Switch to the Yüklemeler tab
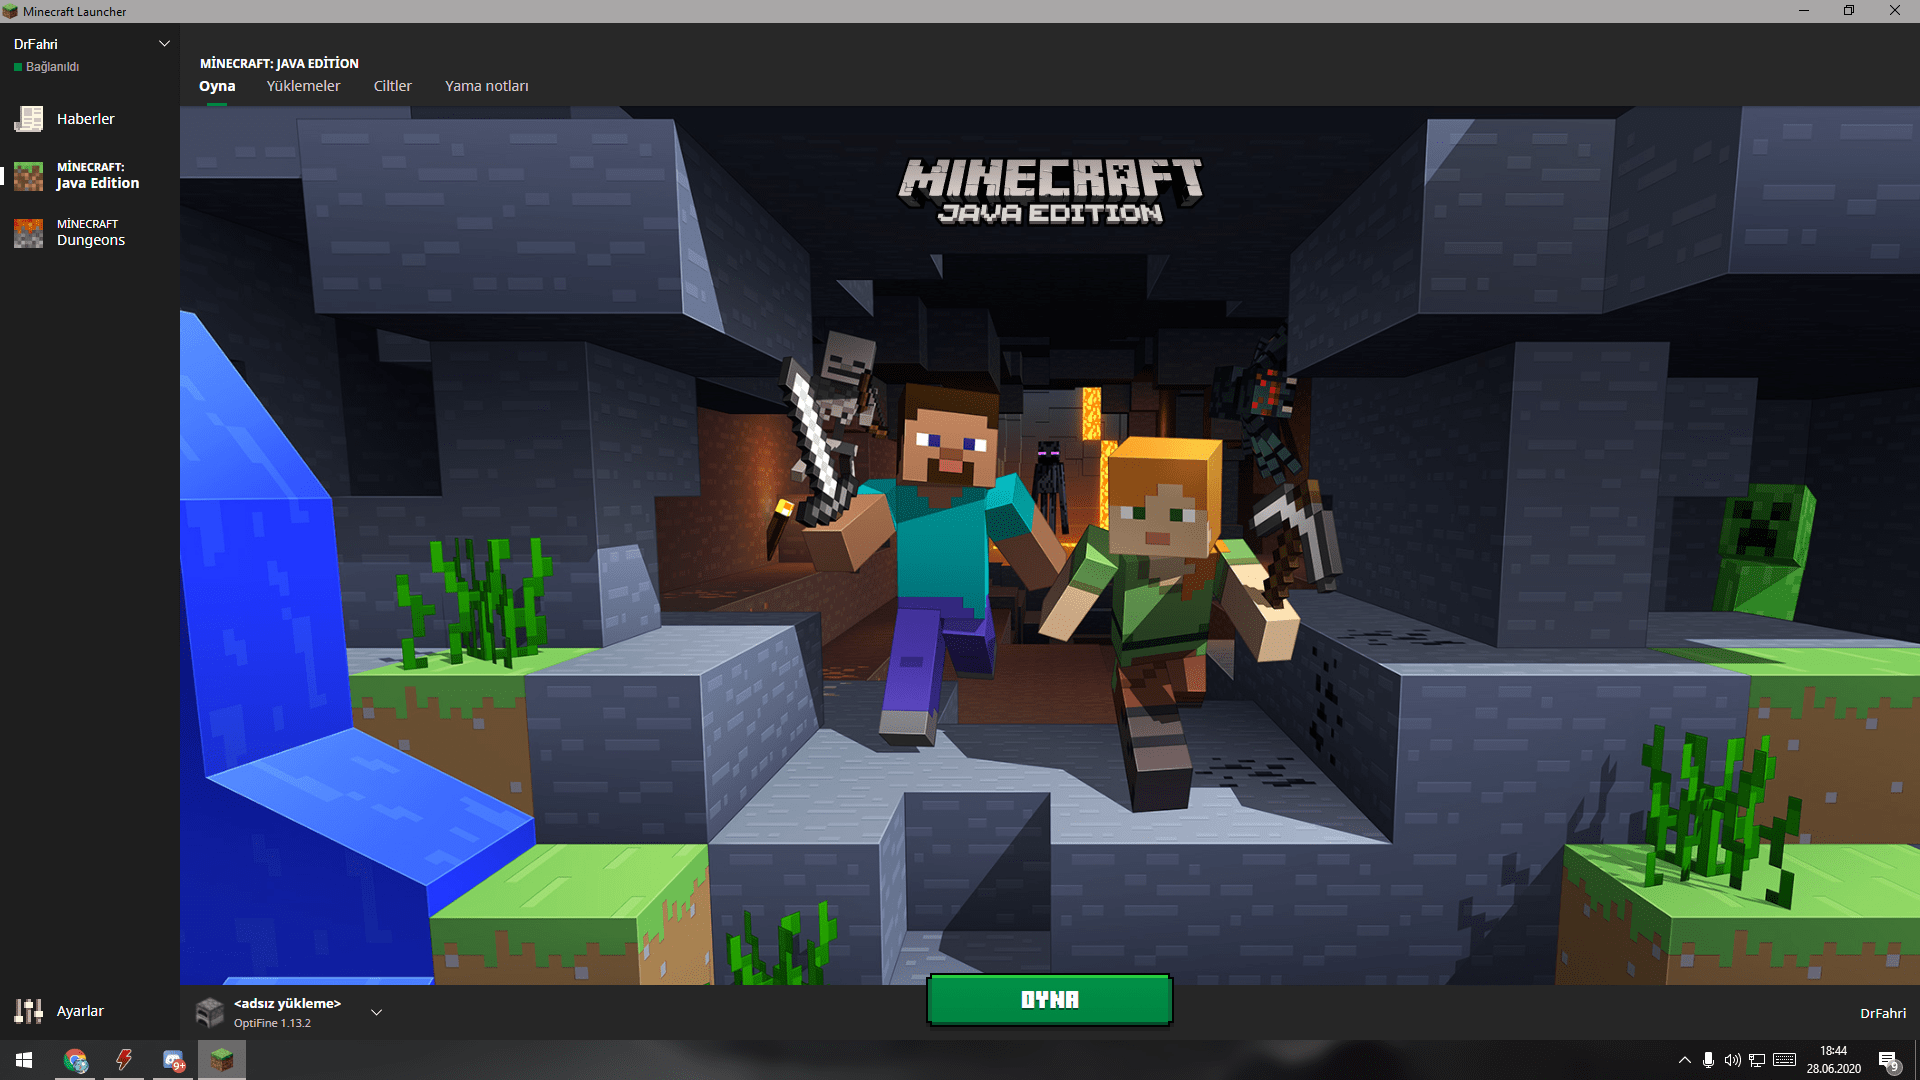 click(x=303, y=86)
